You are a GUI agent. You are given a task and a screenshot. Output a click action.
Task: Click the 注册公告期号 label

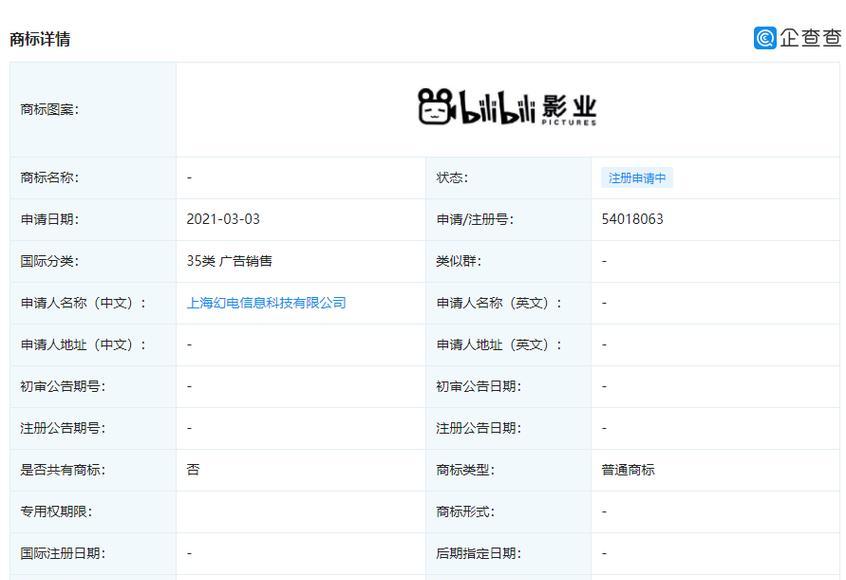pyautogui.click(x=63, y=428)
